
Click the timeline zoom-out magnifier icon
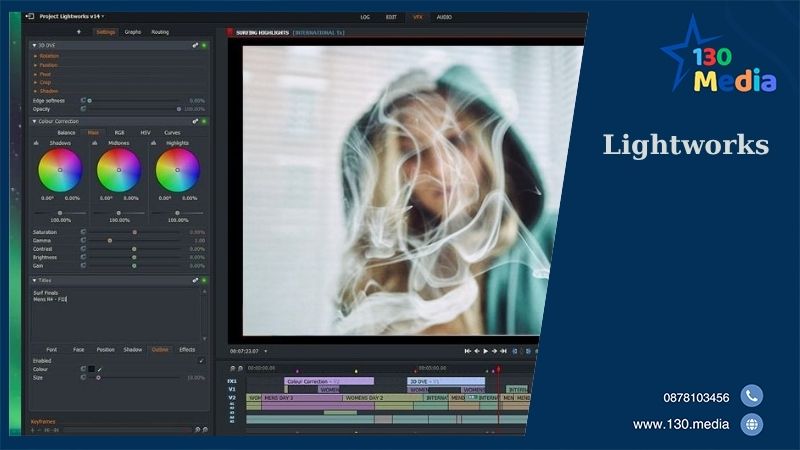click(x=233, y=367)
